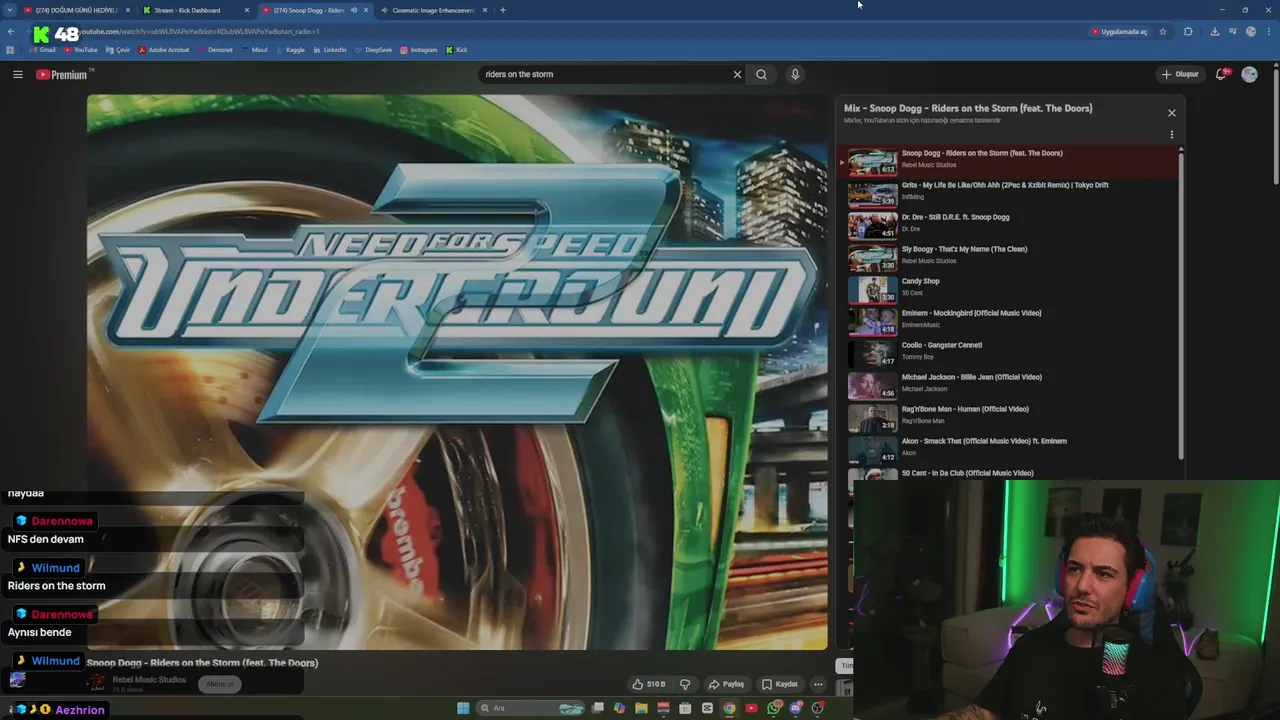This screenshot has width=1280, height=720.
Task: Open the browser extensions puzzle icon
Action: coord(1188,32)
